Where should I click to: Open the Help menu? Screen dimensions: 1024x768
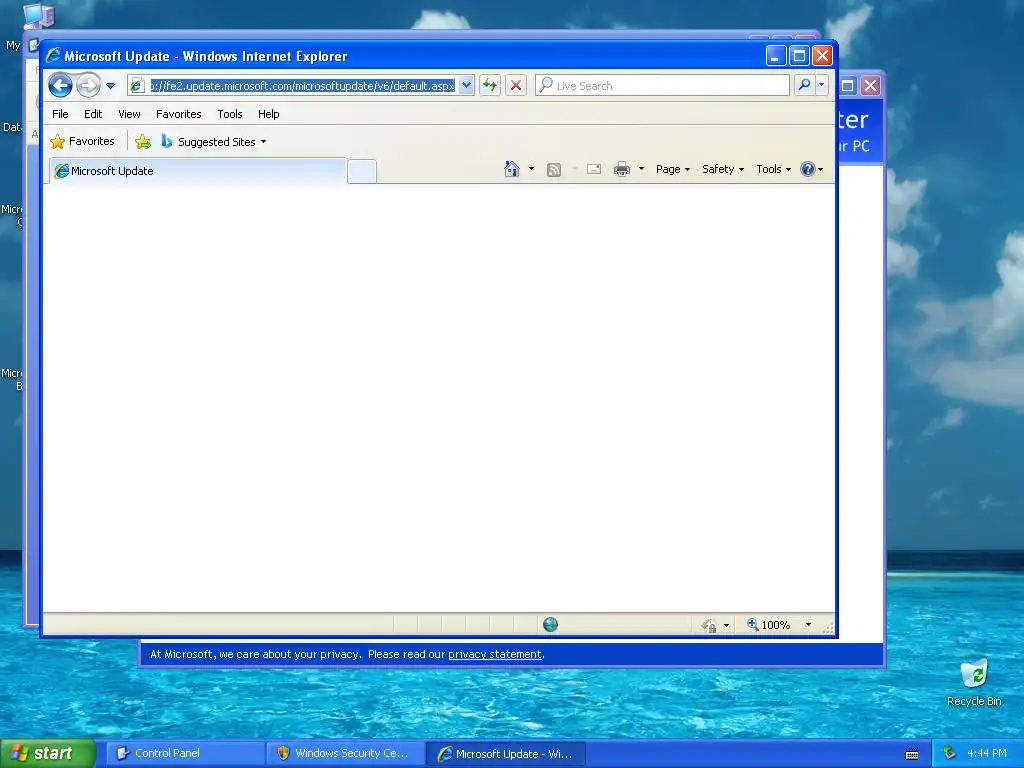268,114
